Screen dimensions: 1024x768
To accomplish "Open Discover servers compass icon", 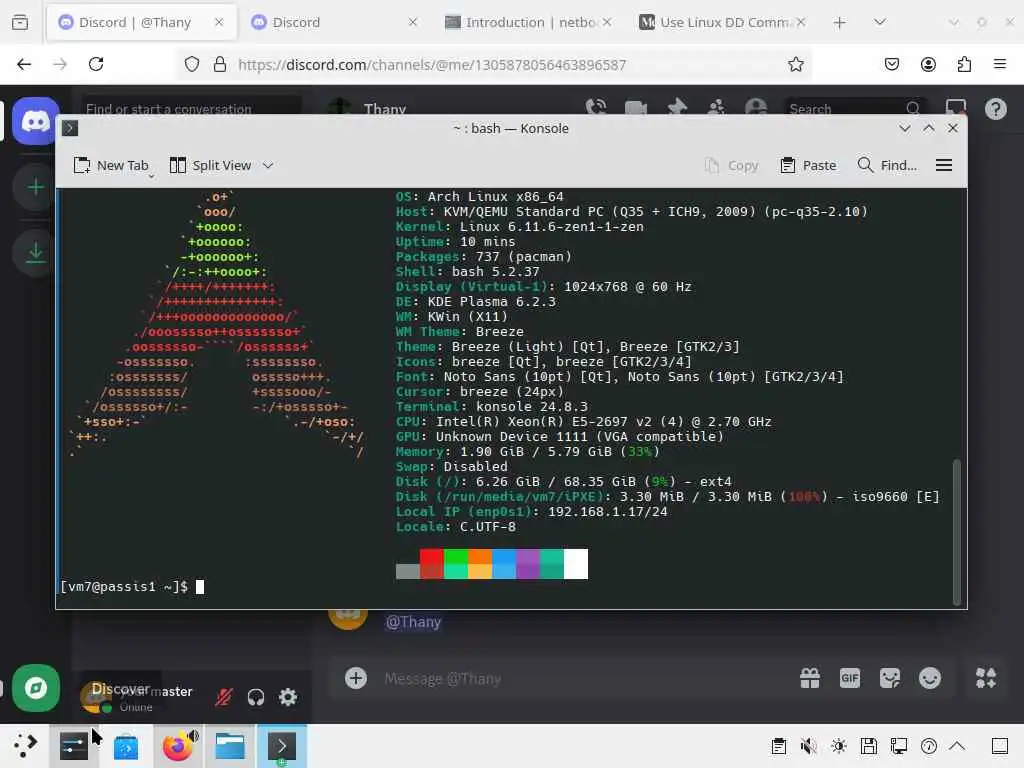I will [x=35, y=688].
